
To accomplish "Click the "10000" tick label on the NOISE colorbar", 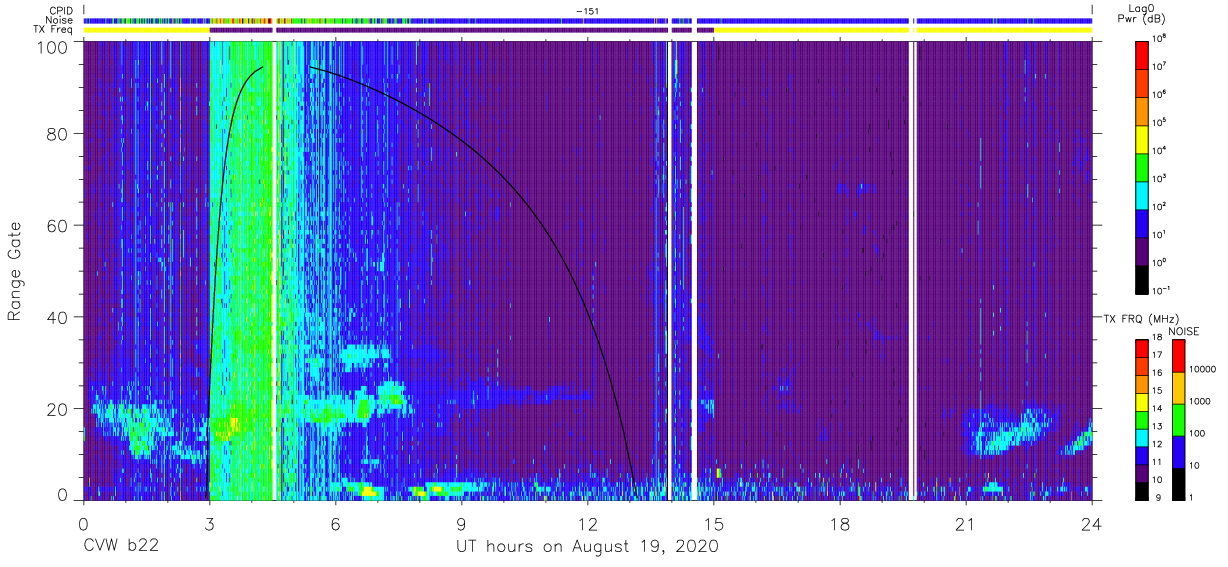I will click(1203, 369).
